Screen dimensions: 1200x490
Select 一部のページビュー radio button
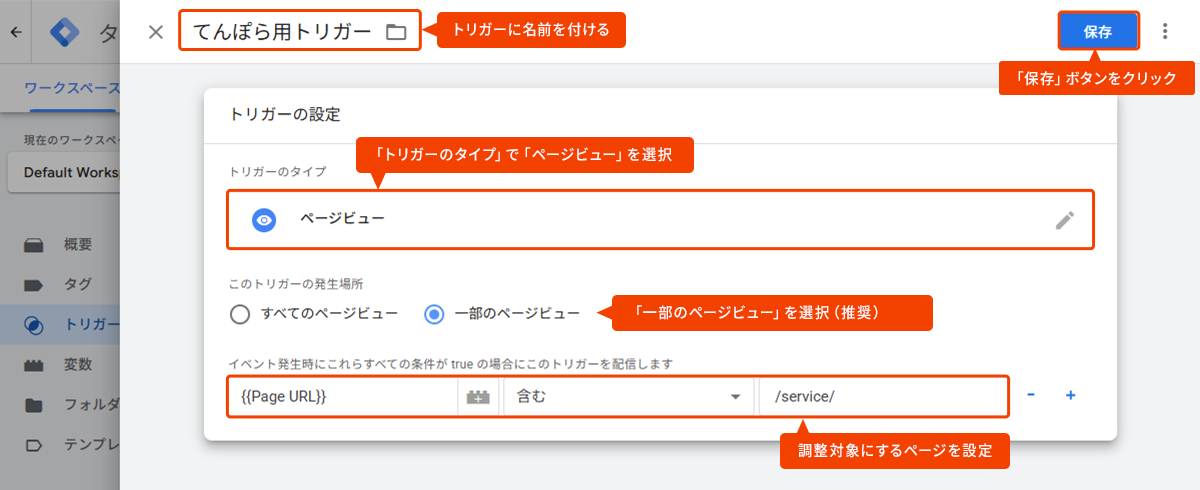[x=434, y=314]
